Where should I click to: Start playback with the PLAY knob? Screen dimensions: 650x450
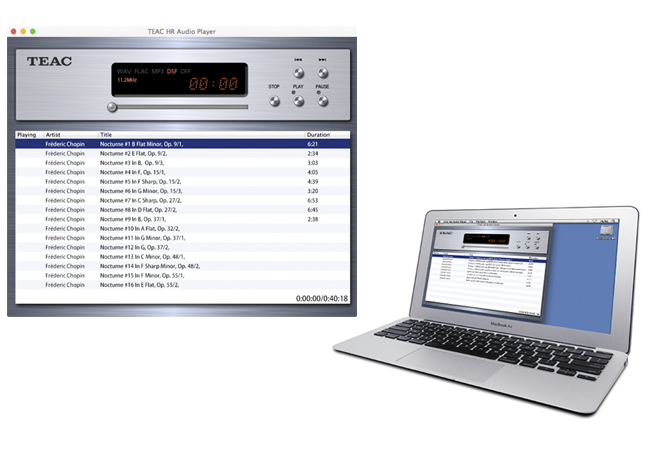[298, 101]
